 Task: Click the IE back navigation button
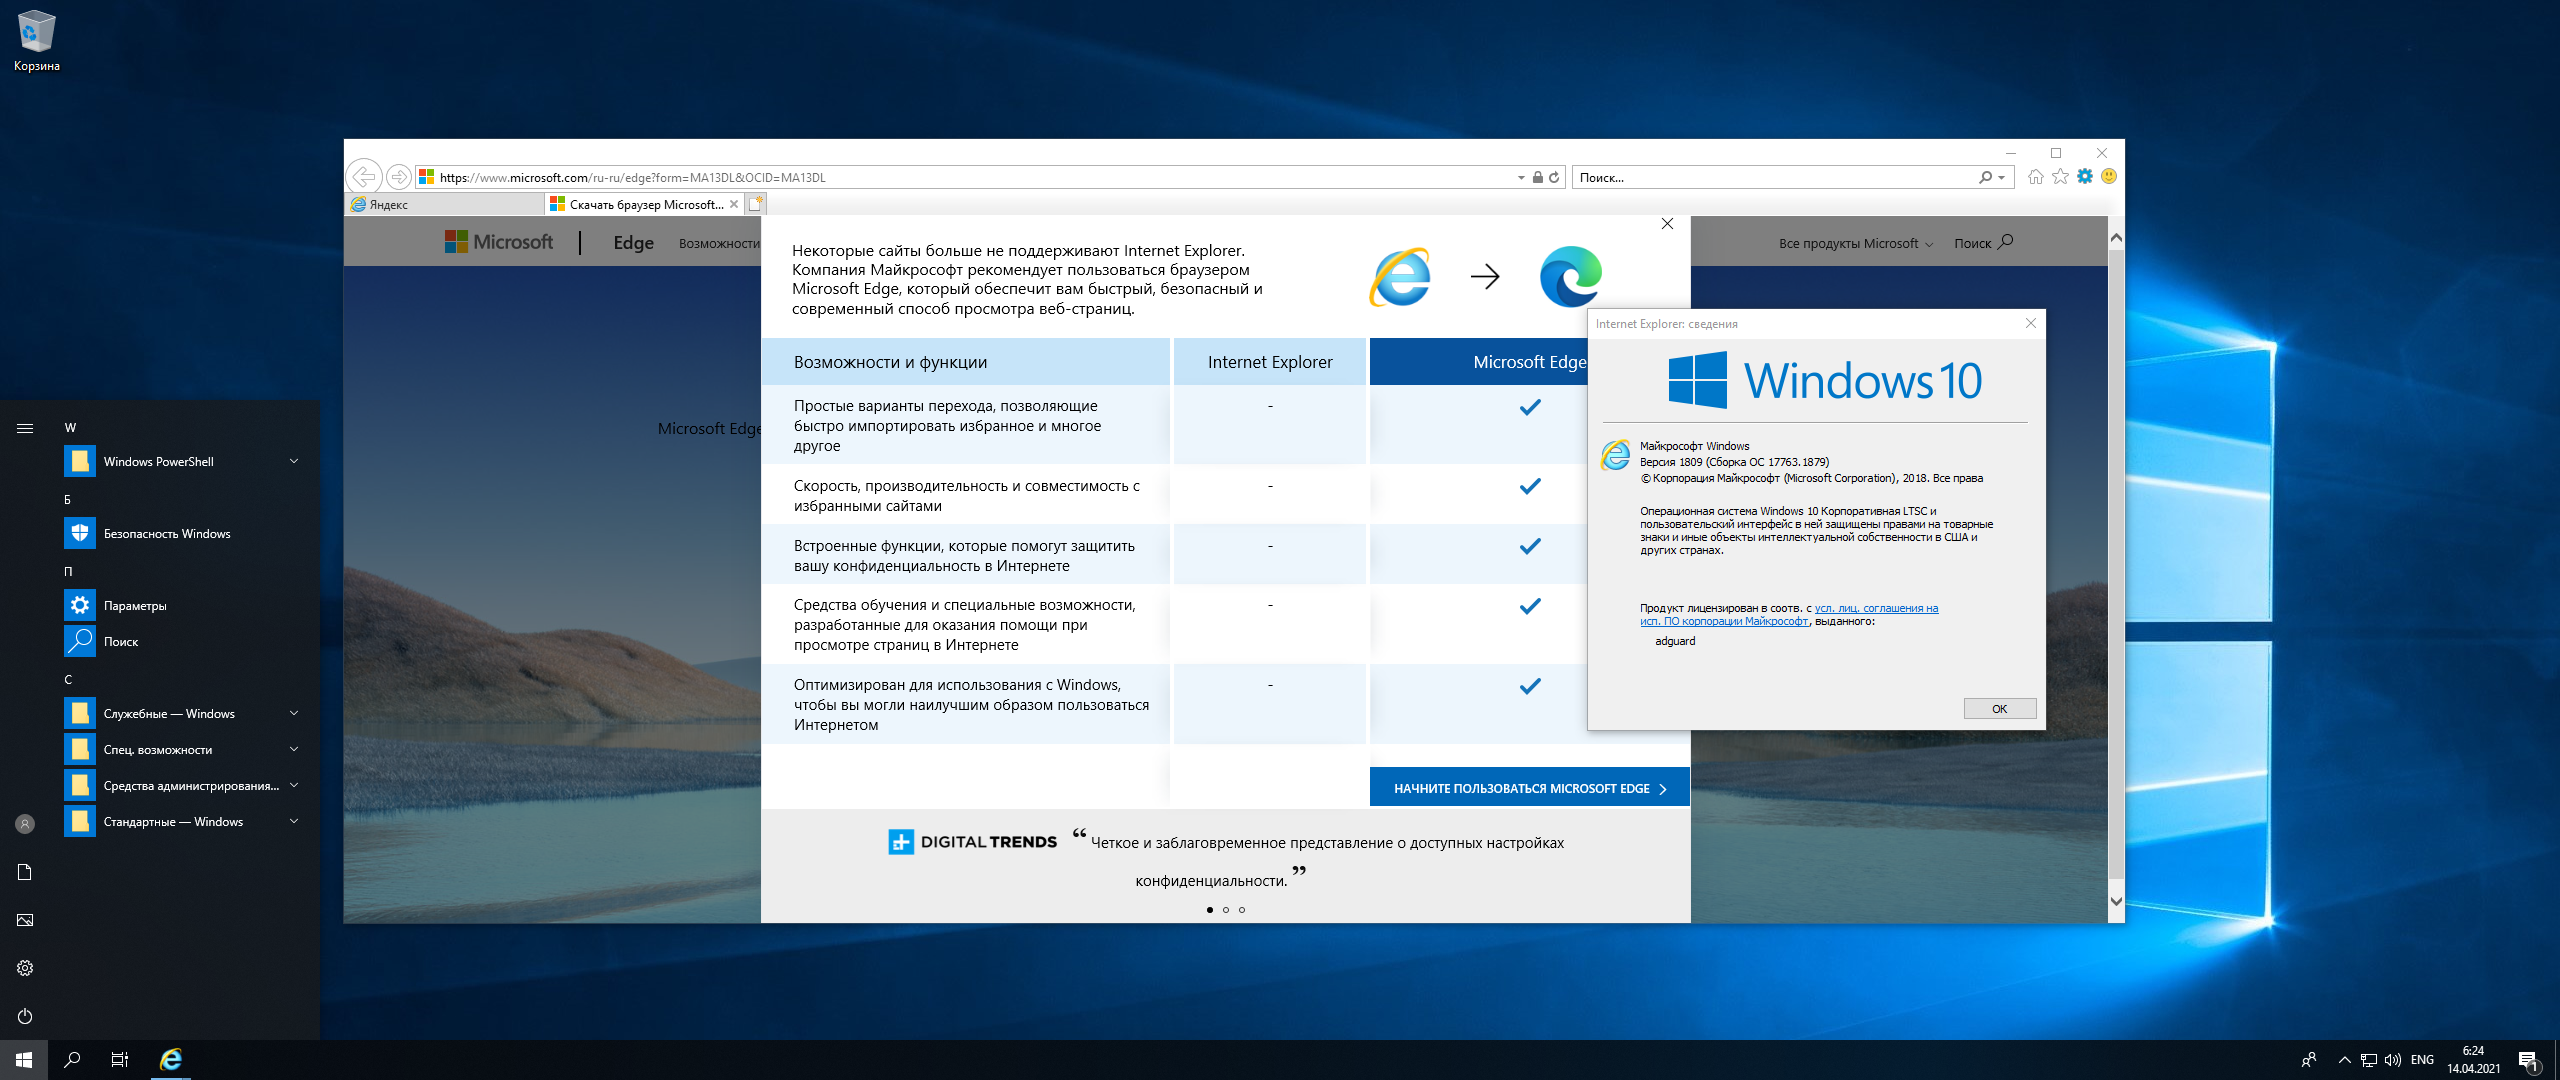pyautogui.click(x=364, y=177)
